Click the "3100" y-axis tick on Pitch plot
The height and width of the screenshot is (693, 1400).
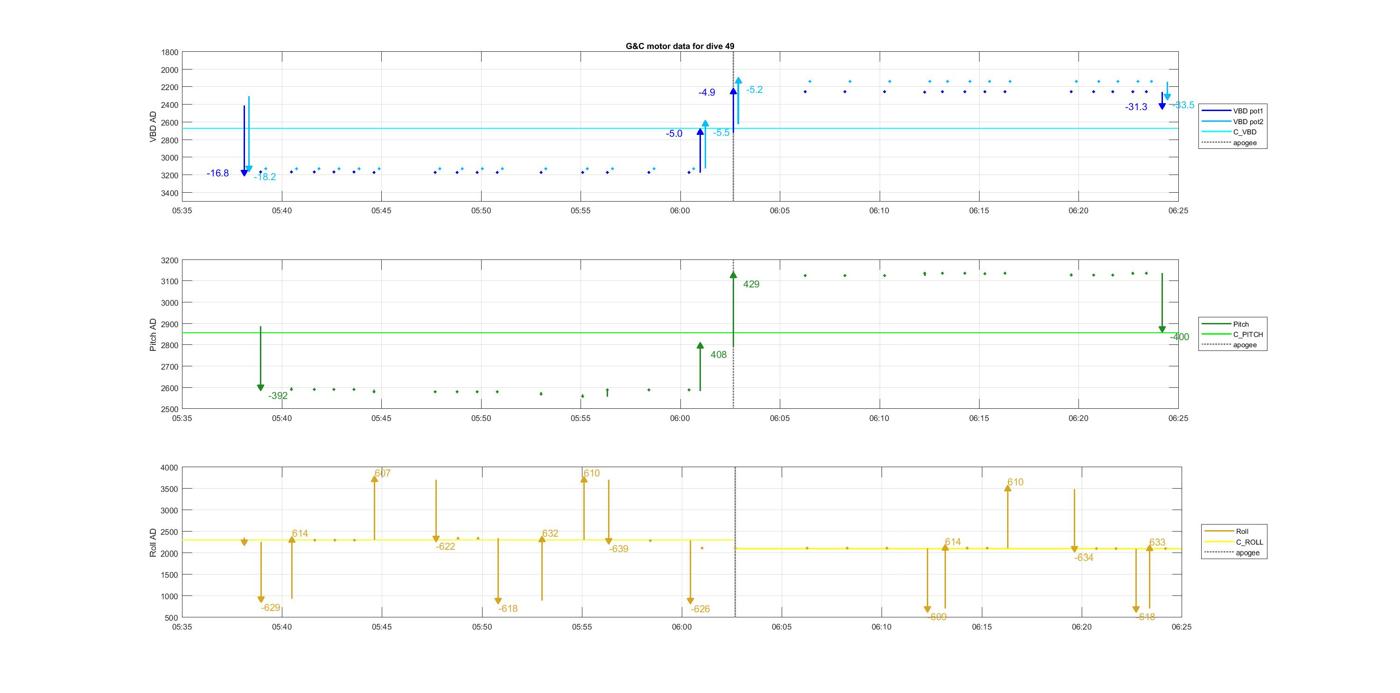tap(170, 282)
